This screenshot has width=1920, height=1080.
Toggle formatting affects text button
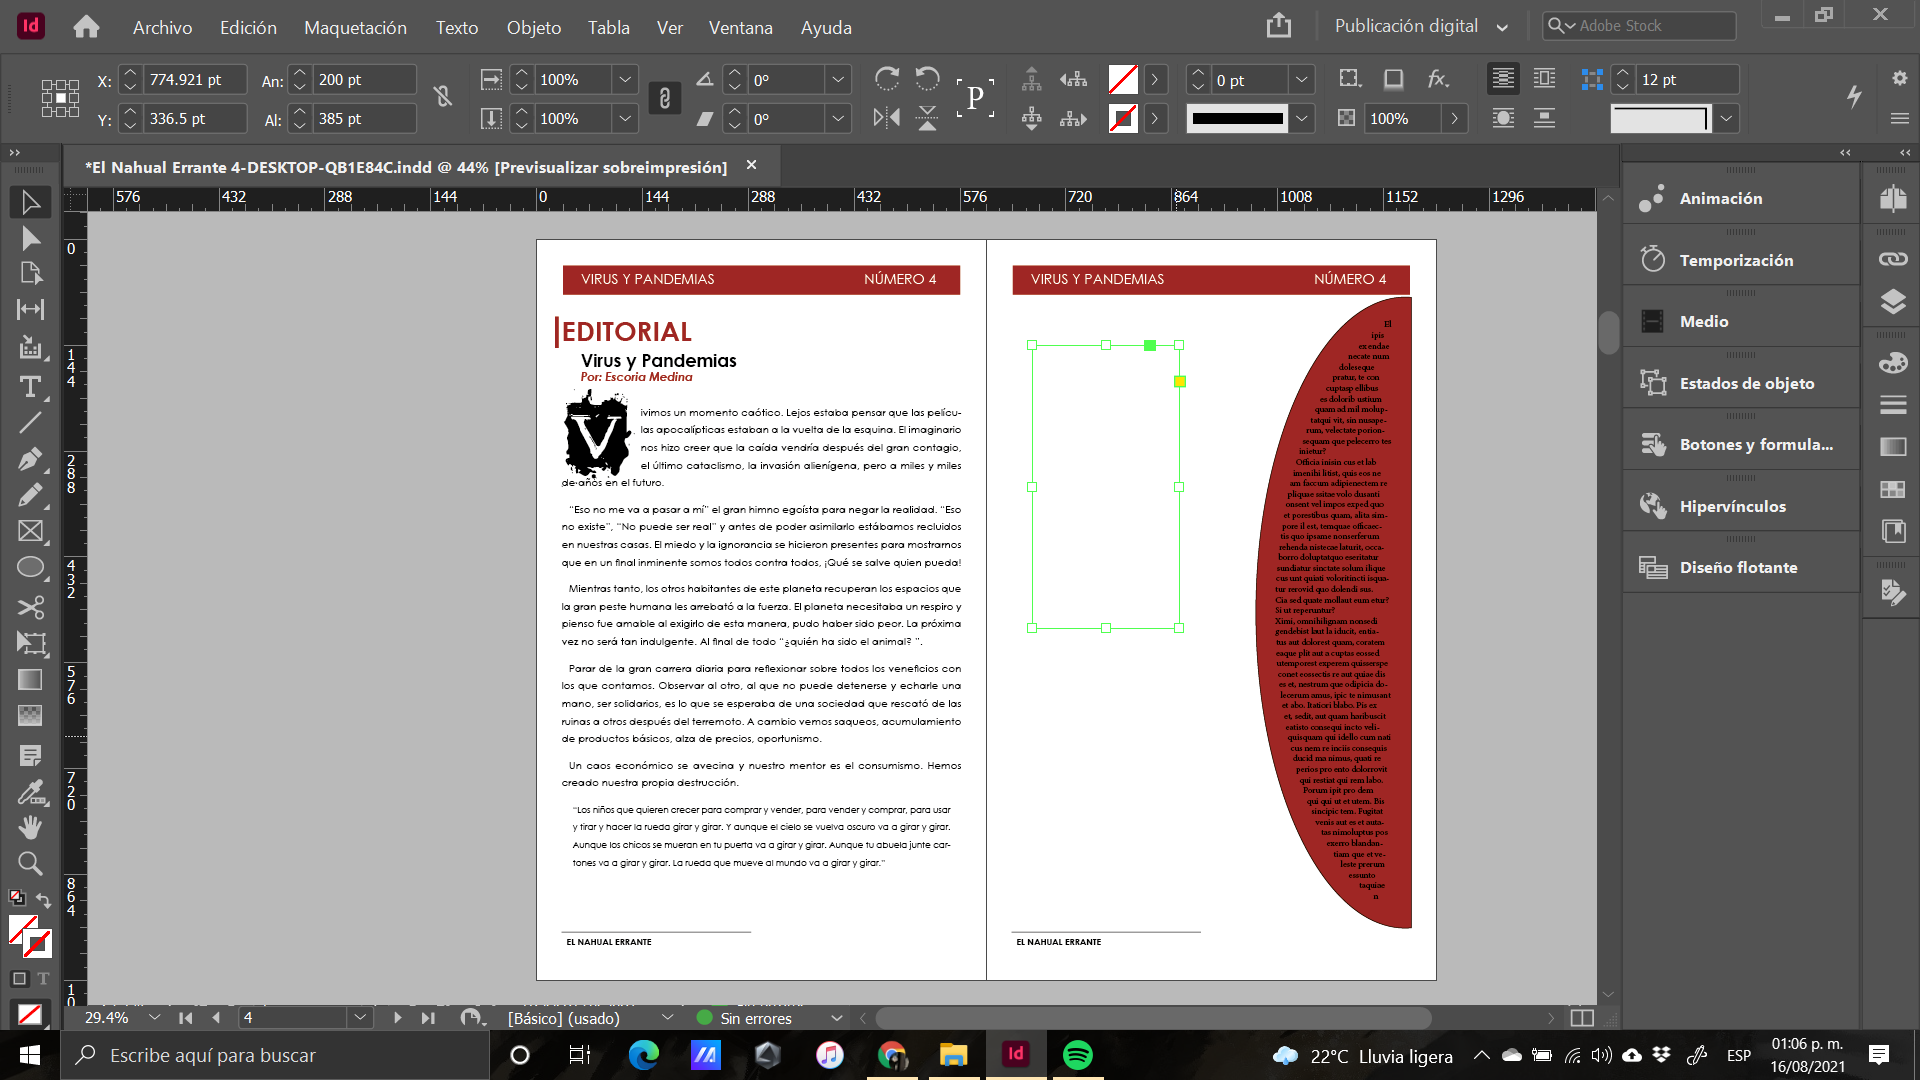point(43,978)
